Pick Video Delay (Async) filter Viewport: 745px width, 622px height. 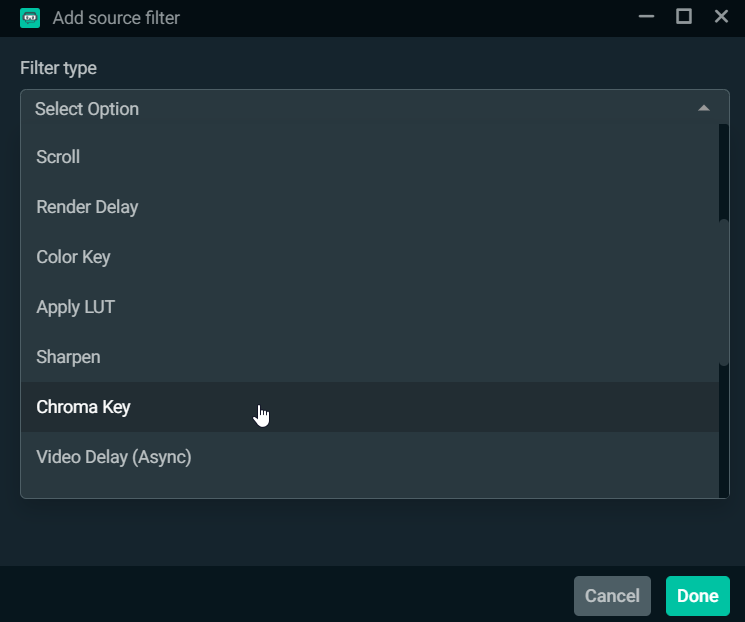point(370,457)
